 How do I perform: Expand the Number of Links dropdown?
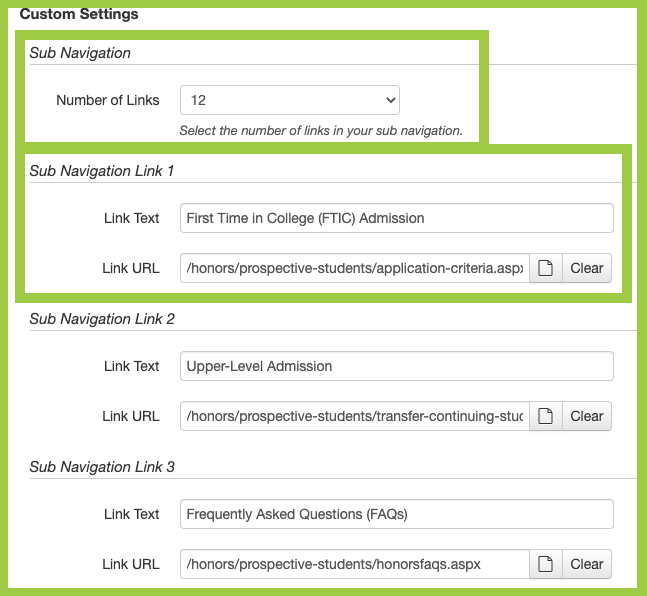289,100
